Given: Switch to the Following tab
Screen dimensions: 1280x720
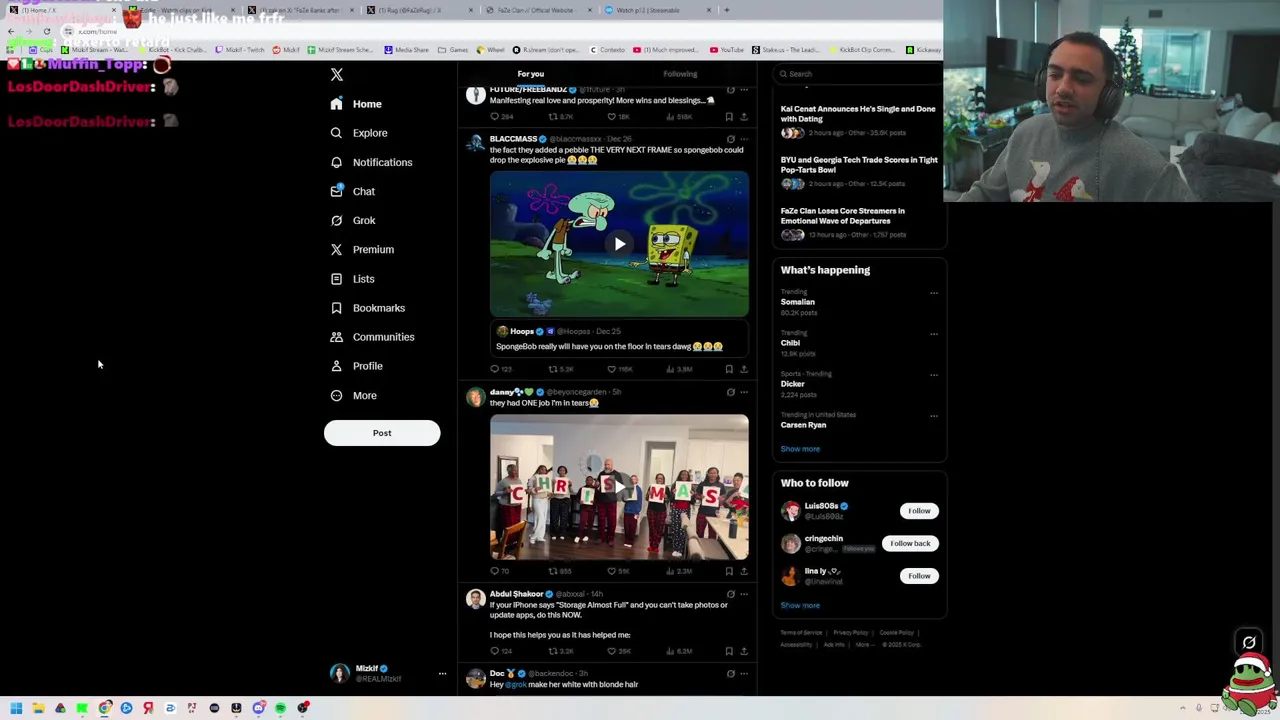Looking at the screenshot, I should click(x=680, y=74).
